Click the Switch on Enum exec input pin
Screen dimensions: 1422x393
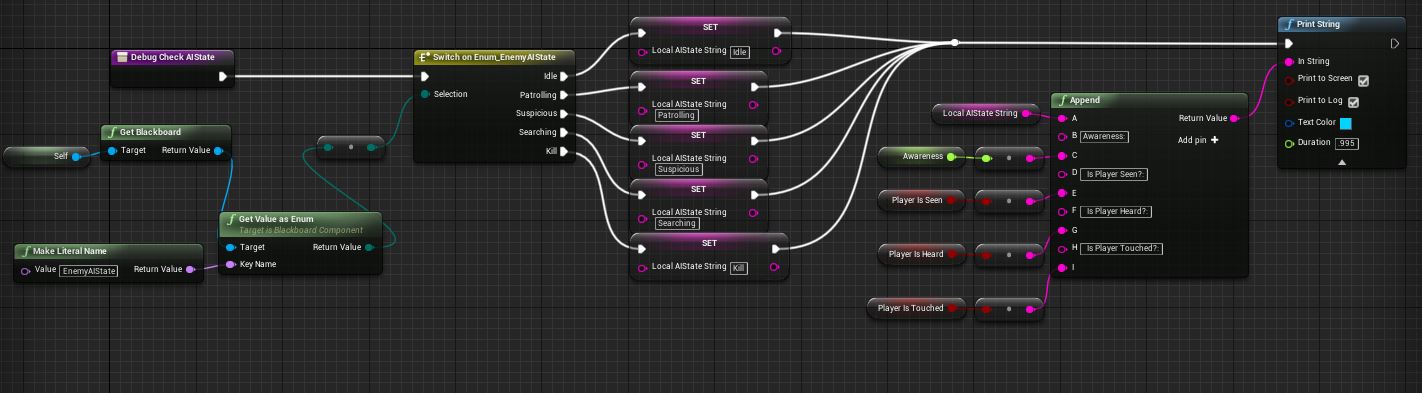pos(425,76)
